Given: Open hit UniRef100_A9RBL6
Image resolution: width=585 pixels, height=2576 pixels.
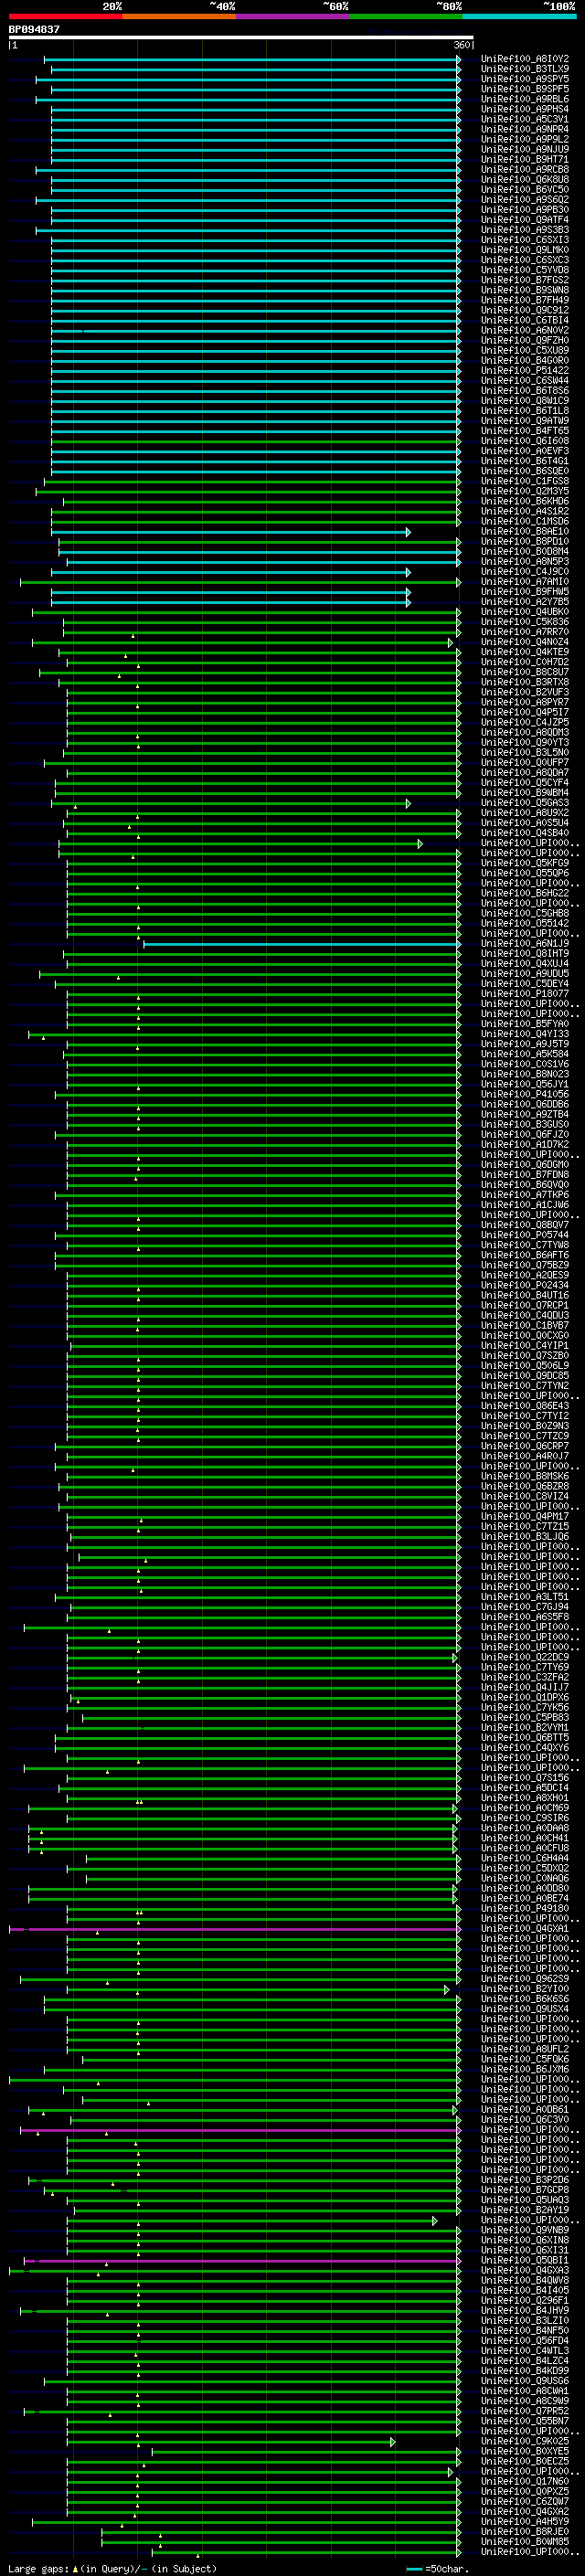Looking at the screenshot, I should pyautogui.click(x=525, y=99).
